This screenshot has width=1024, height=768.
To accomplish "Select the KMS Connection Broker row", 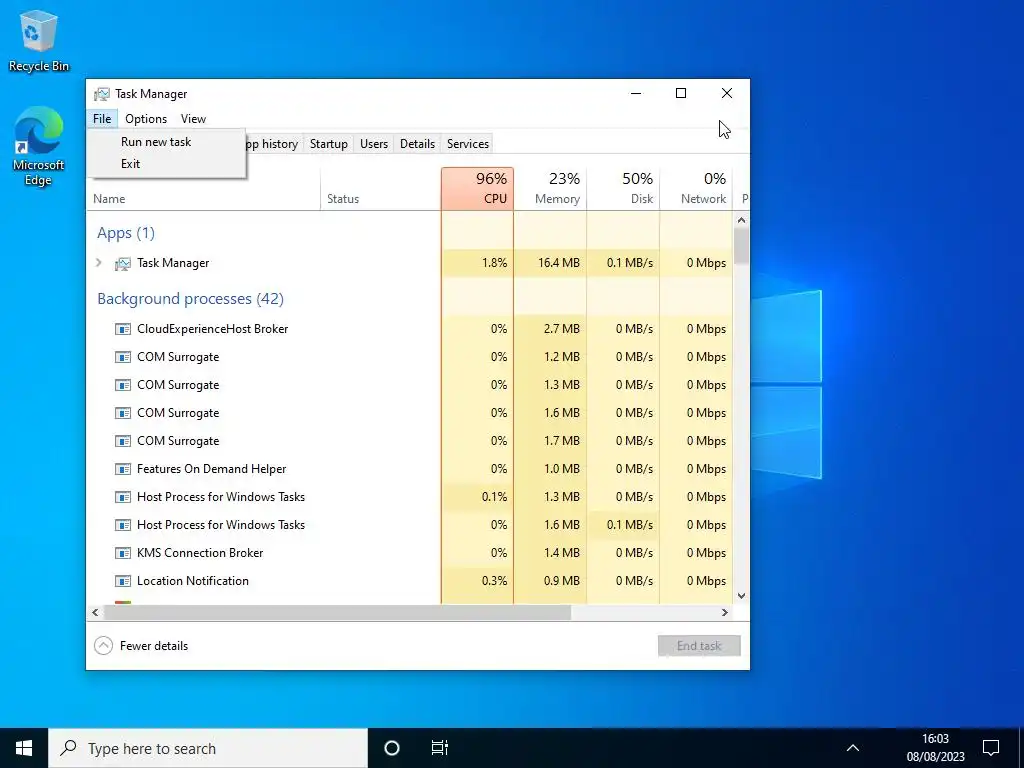I will click(409, 553).
